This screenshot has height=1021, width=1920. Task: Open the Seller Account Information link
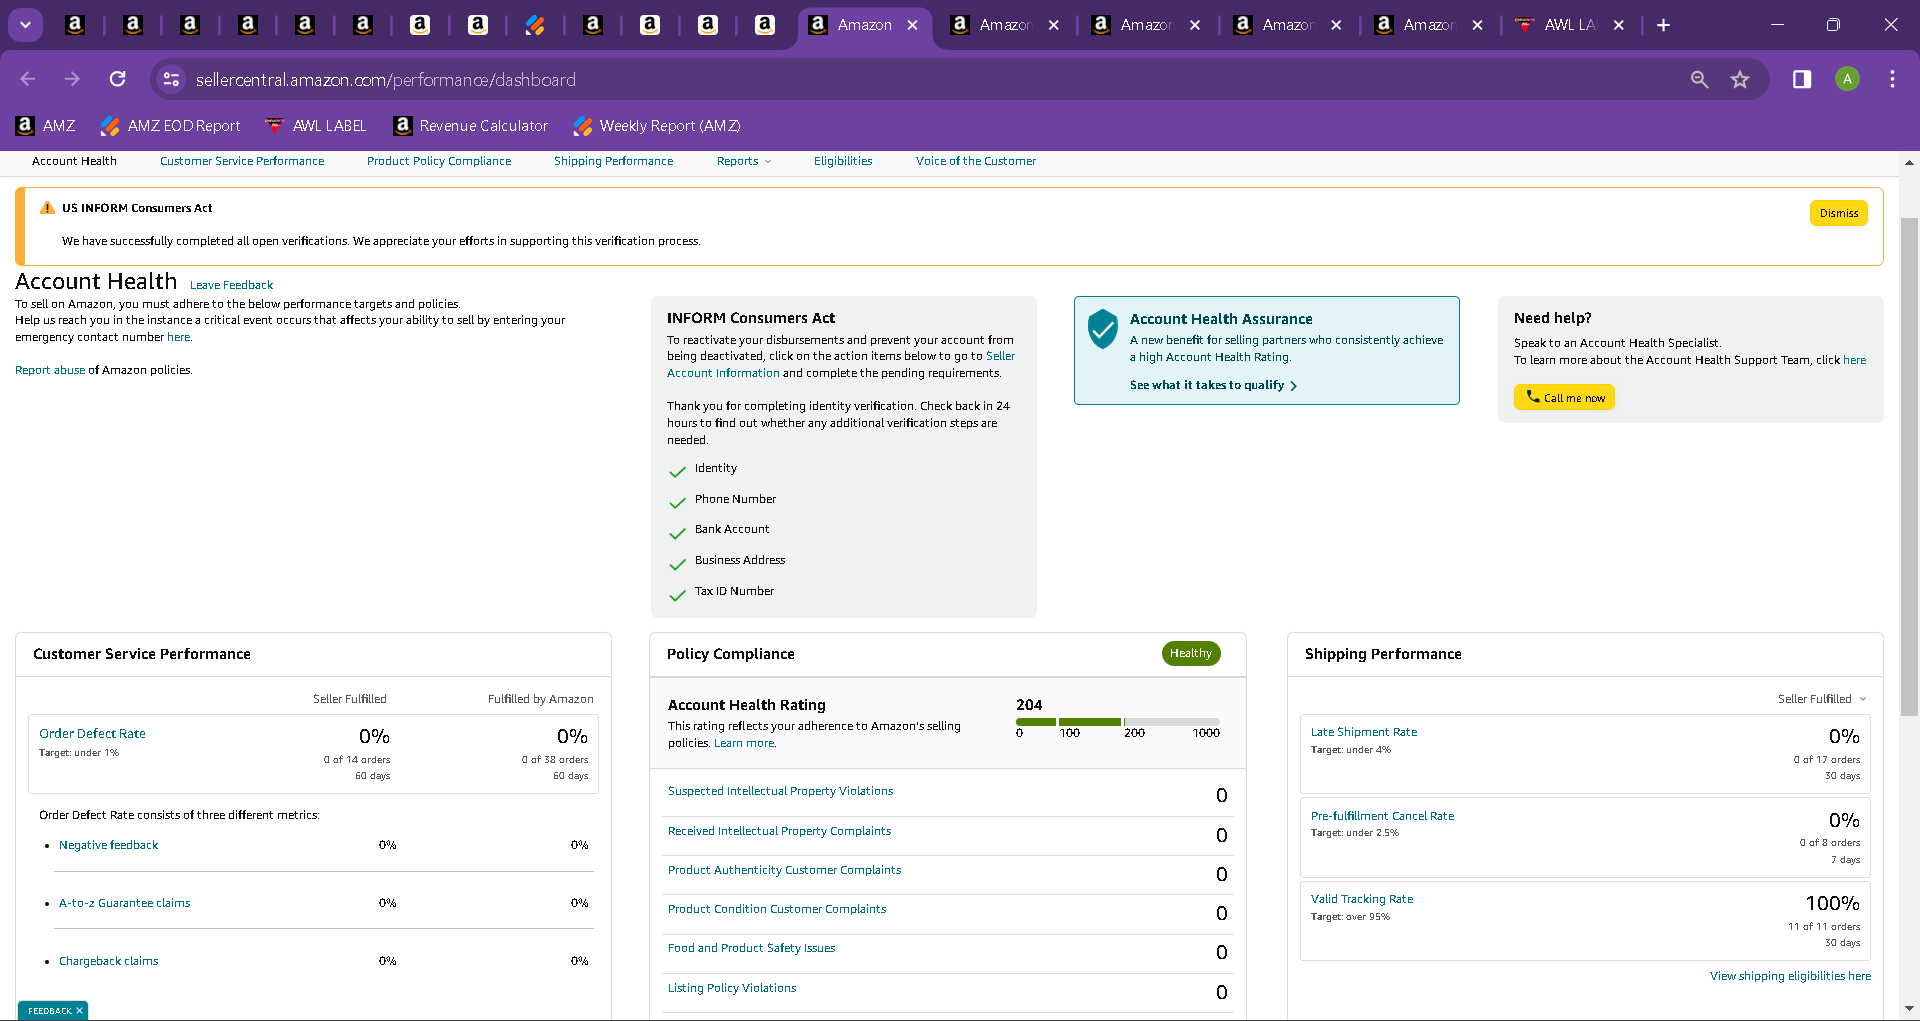click(841, 364)
